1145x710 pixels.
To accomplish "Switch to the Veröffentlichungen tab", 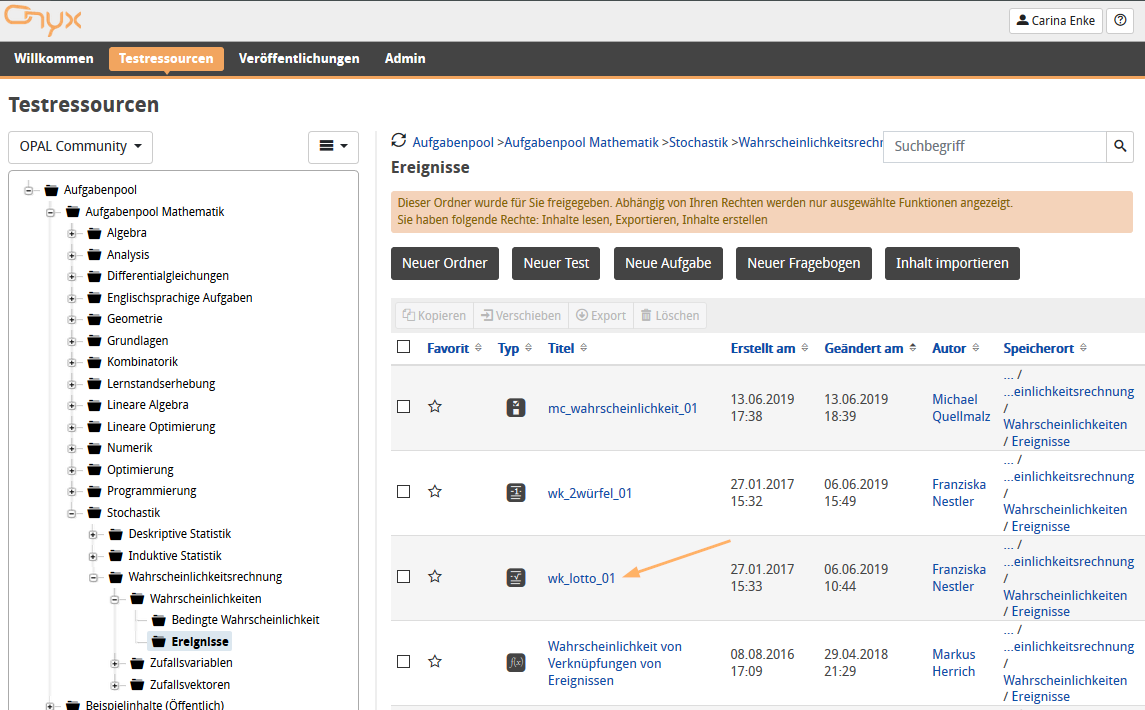I will [299, 59].
